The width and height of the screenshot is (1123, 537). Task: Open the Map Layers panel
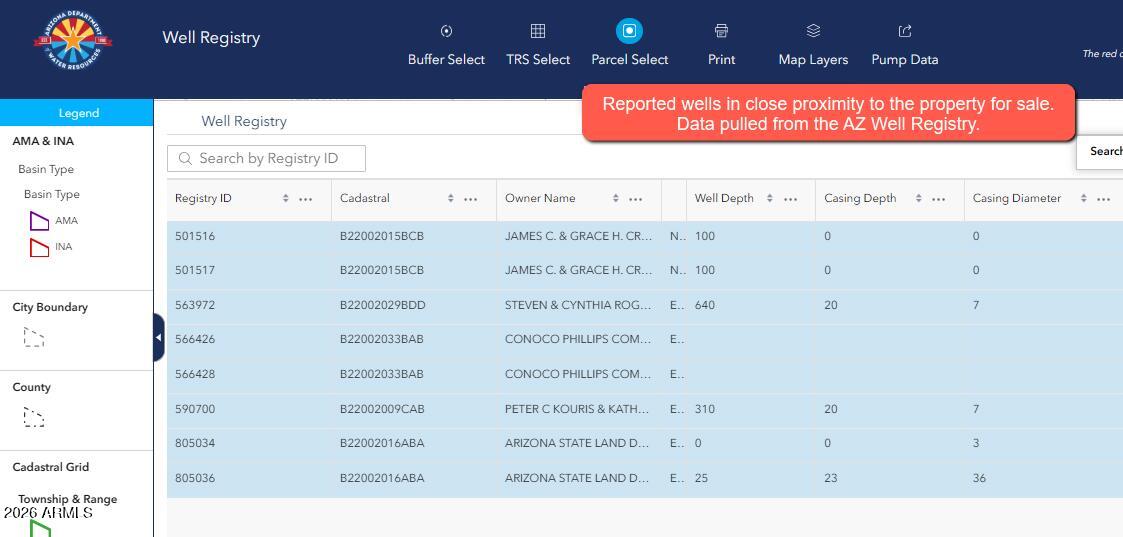pyautogui.click(x=813, y=31)
